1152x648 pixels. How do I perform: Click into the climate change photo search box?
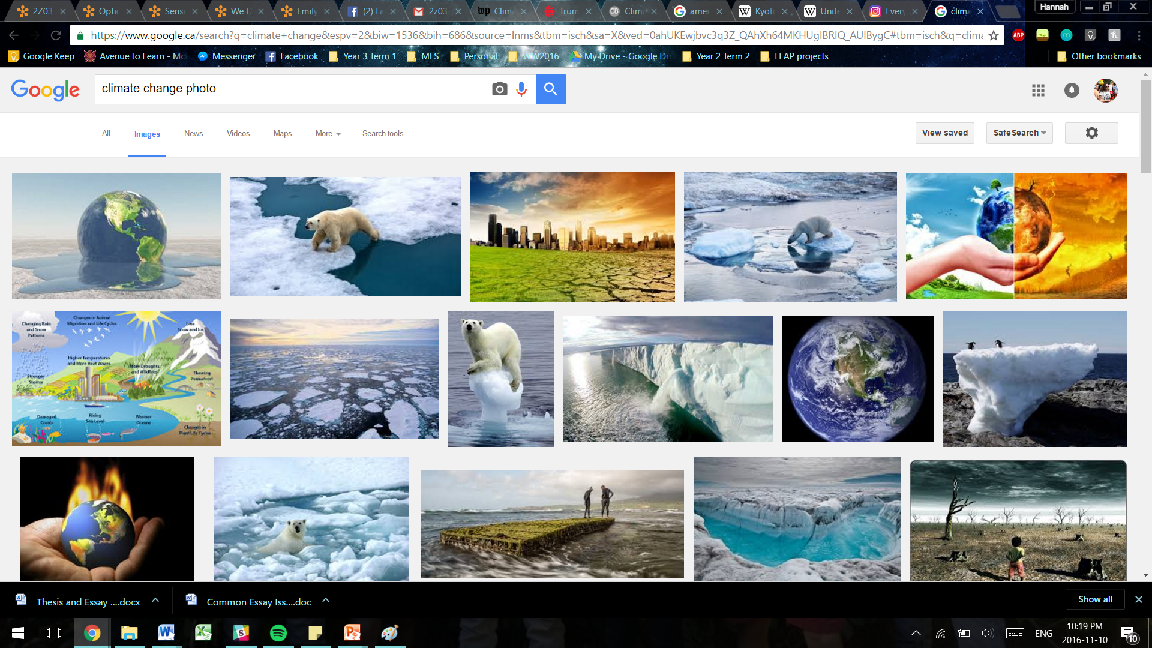pos(290,89)
